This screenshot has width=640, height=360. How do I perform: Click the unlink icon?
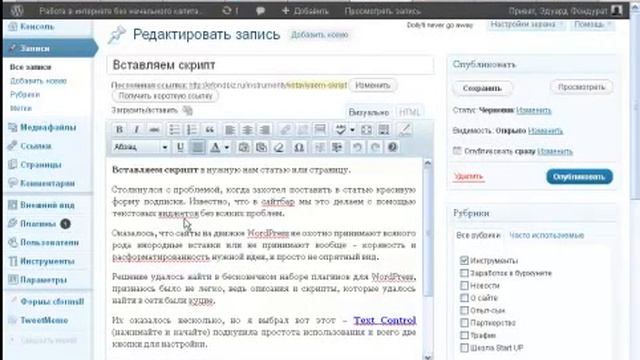click(x=302, y=130)
